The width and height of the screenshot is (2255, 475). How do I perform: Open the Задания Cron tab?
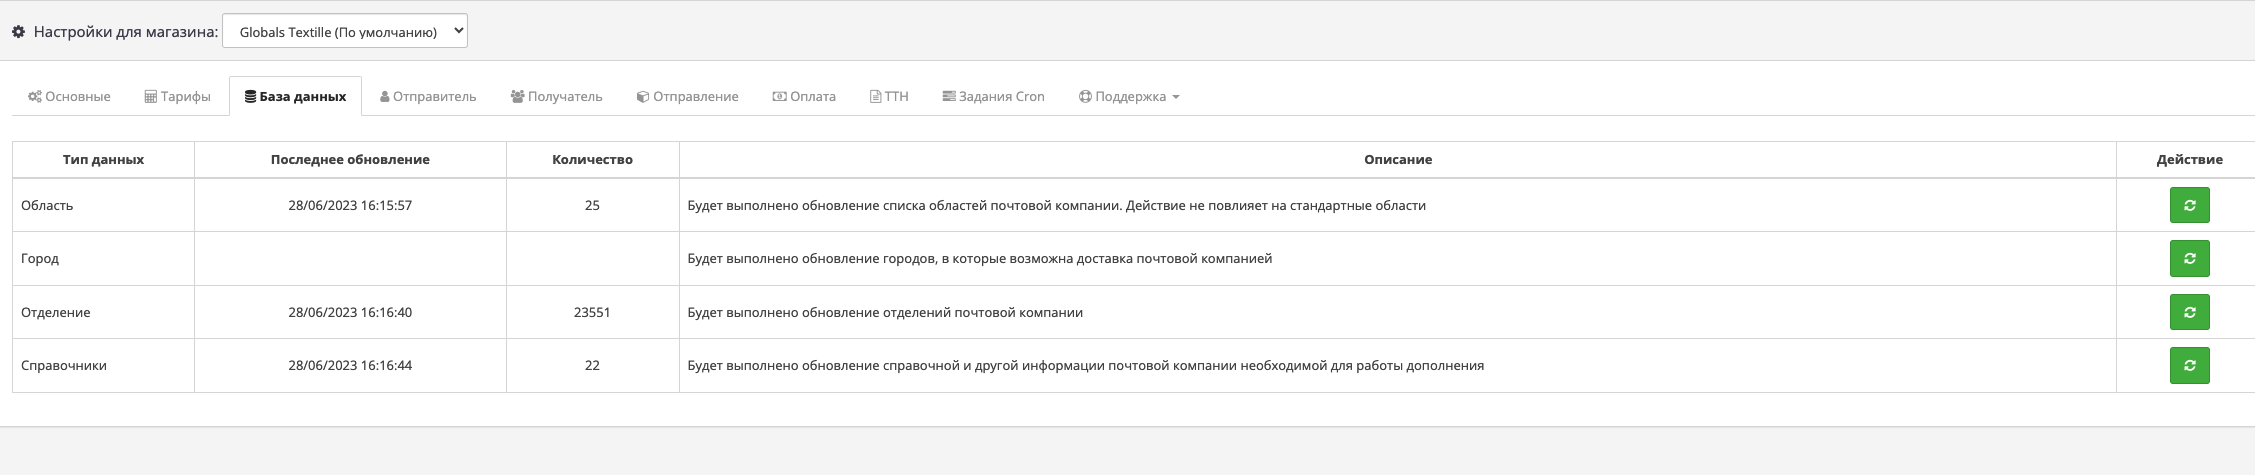993,97
